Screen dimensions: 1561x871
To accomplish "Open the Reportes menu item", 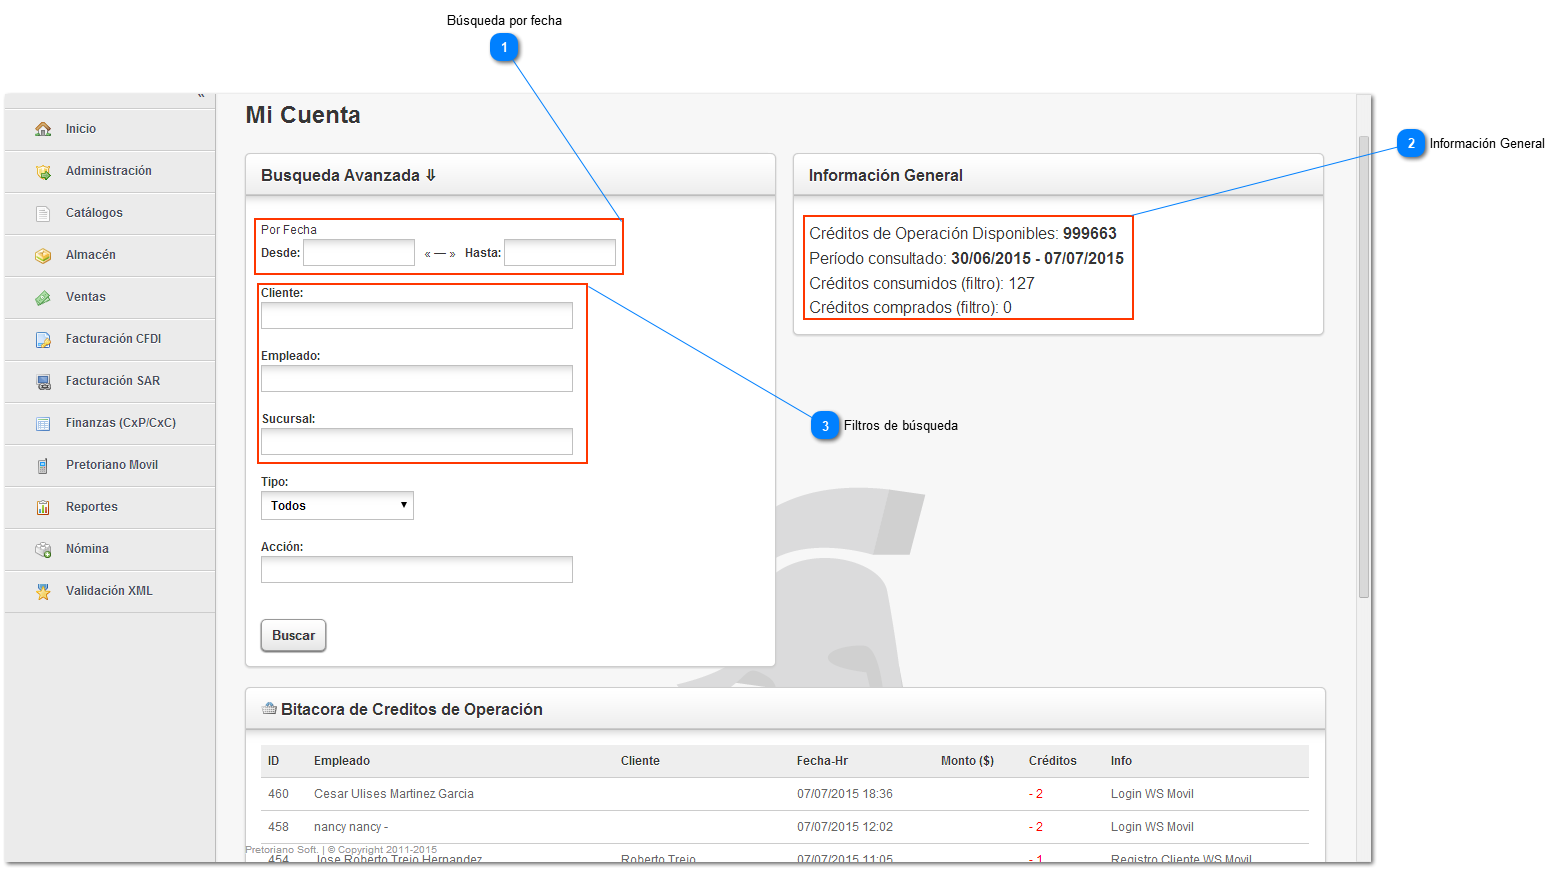I will (92, 507).
